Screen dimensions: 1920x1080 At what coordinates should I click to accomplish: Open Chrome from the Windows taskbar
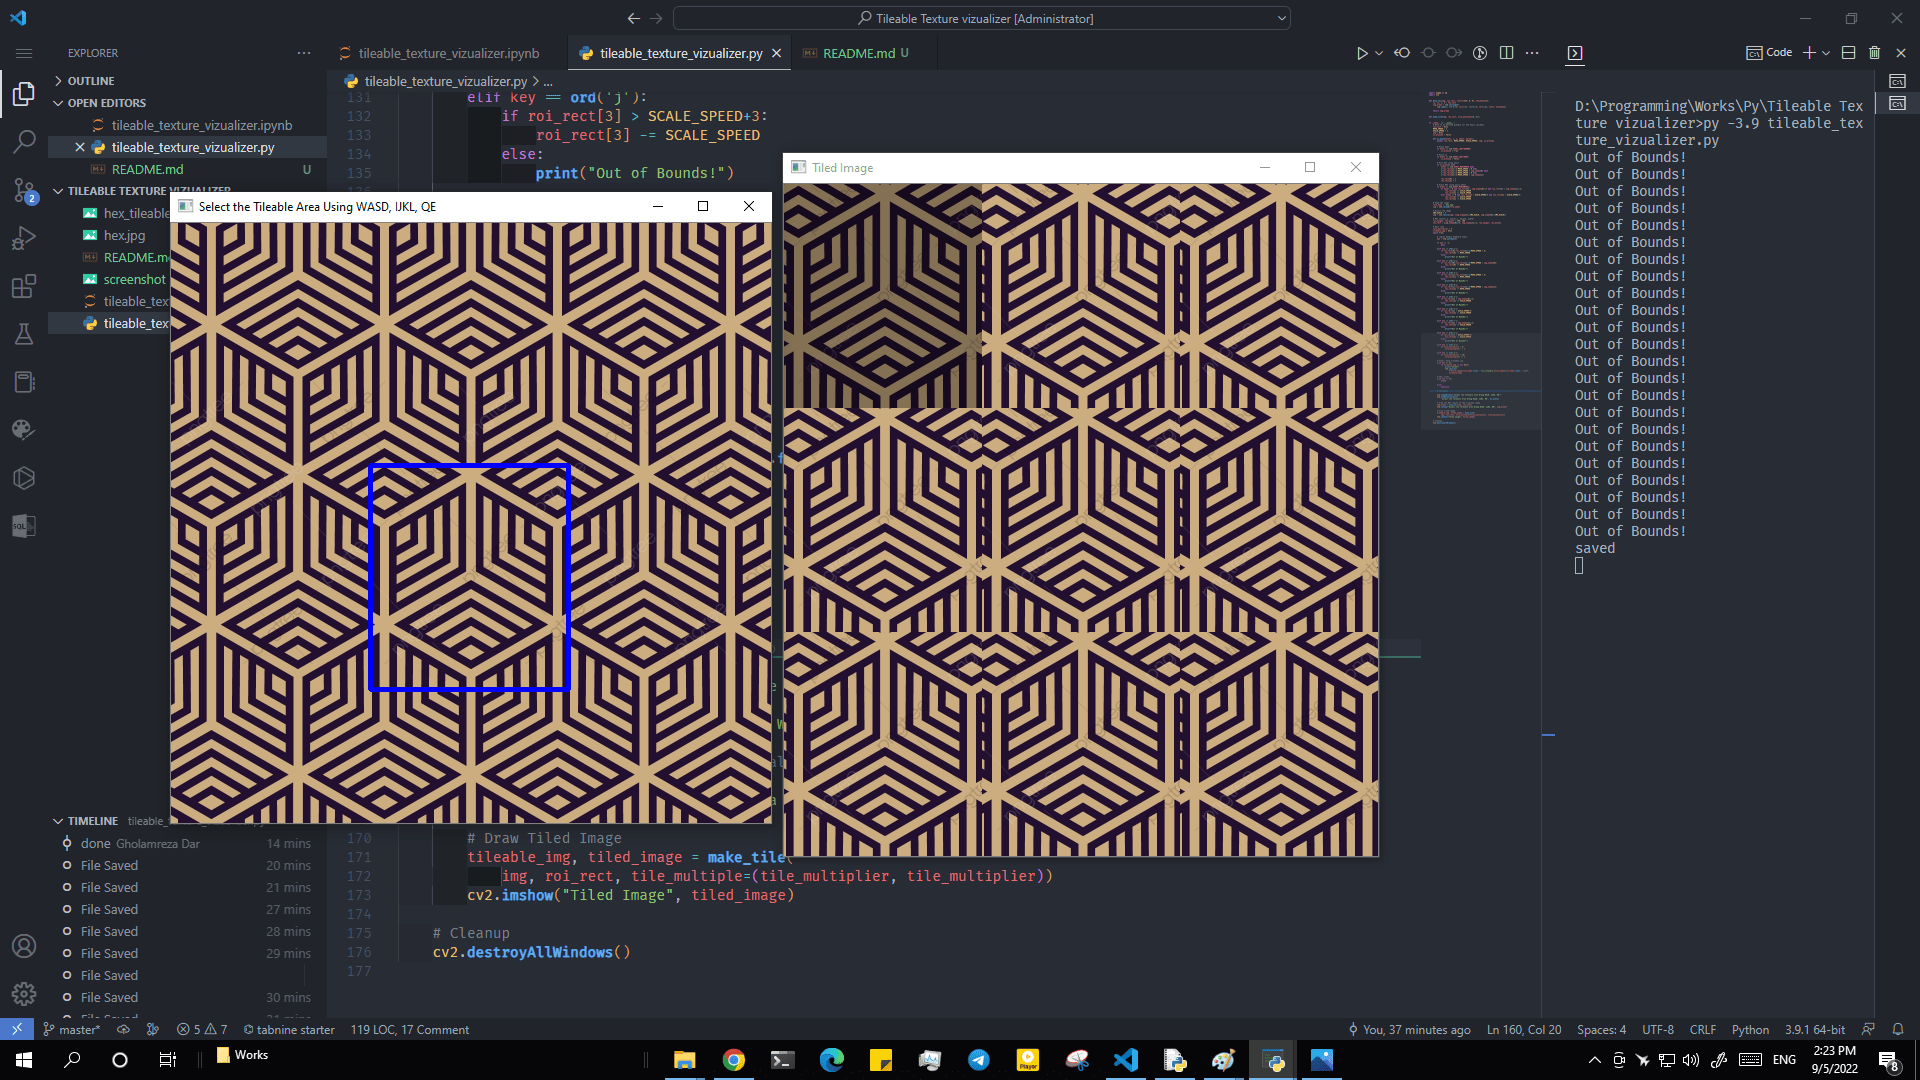[734, 1060]
